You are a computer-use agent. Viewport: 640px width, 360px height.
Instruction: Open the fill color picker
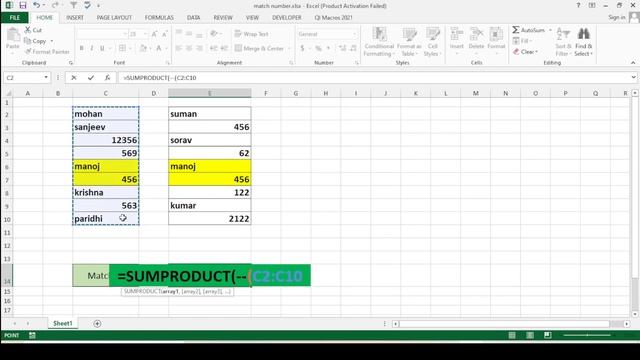point(143,48)
